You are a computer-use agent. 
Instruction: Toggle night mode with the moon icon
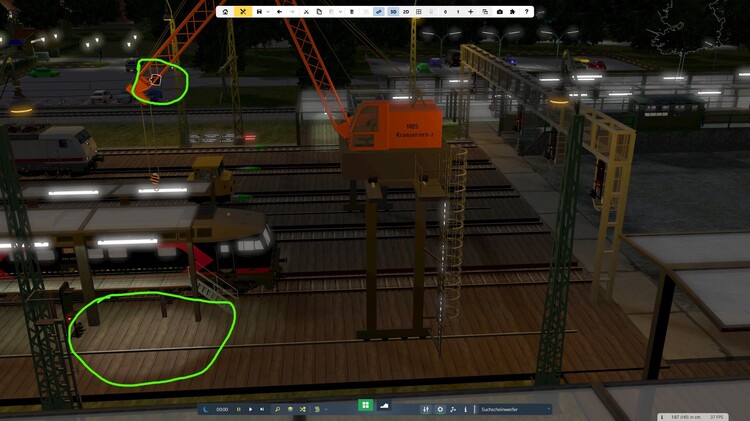click(206, 409)
